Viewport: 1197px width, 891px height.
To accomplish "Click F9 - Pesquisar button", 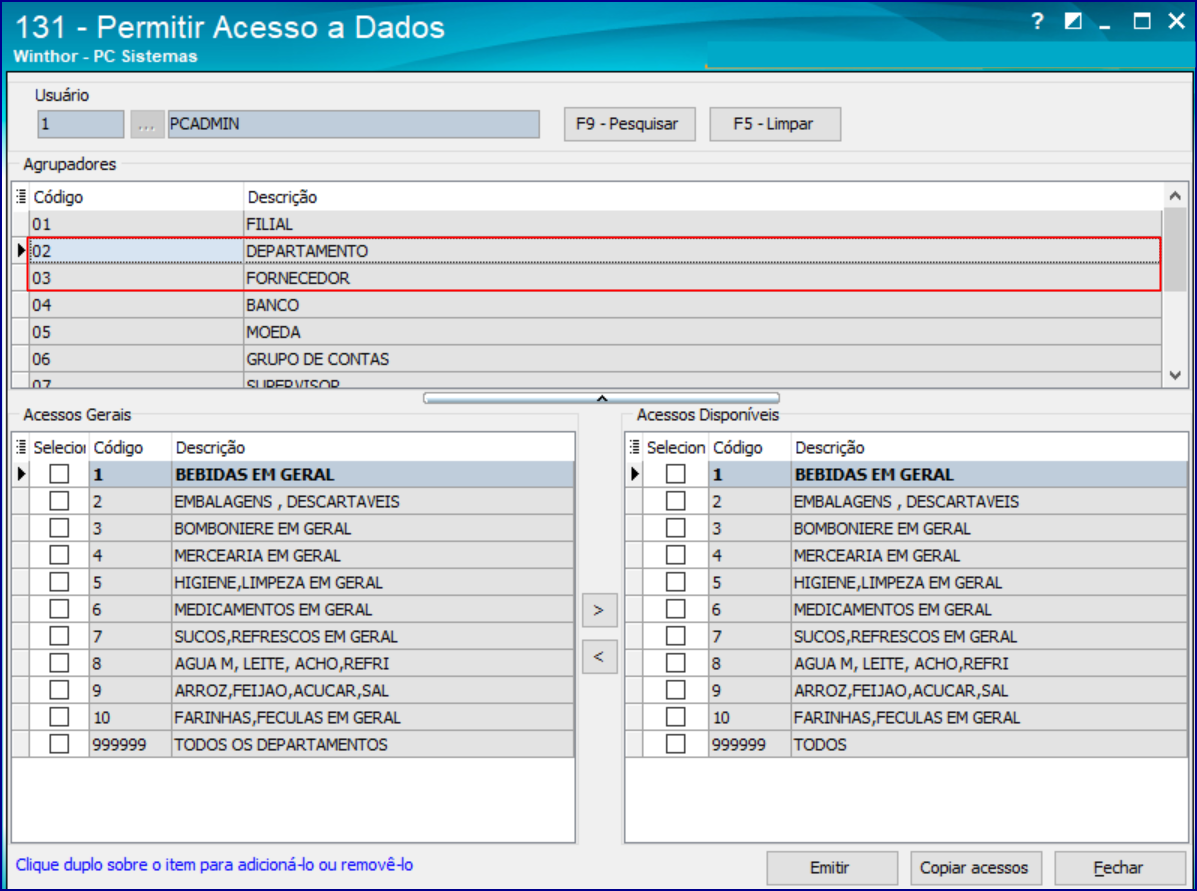I will pos(630,124).
